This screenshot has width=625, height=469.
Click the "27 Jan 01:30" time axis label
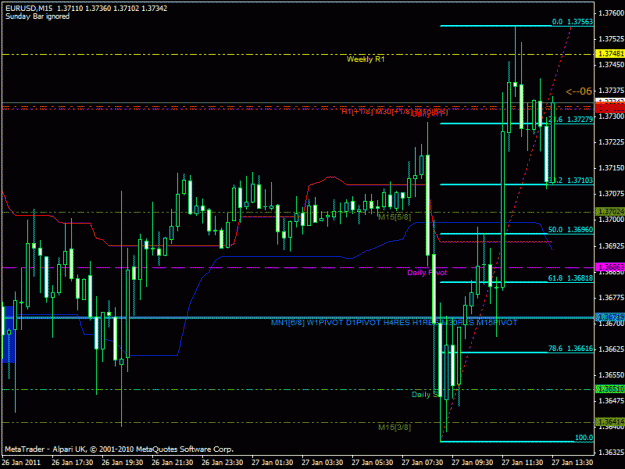click(272, 463)
